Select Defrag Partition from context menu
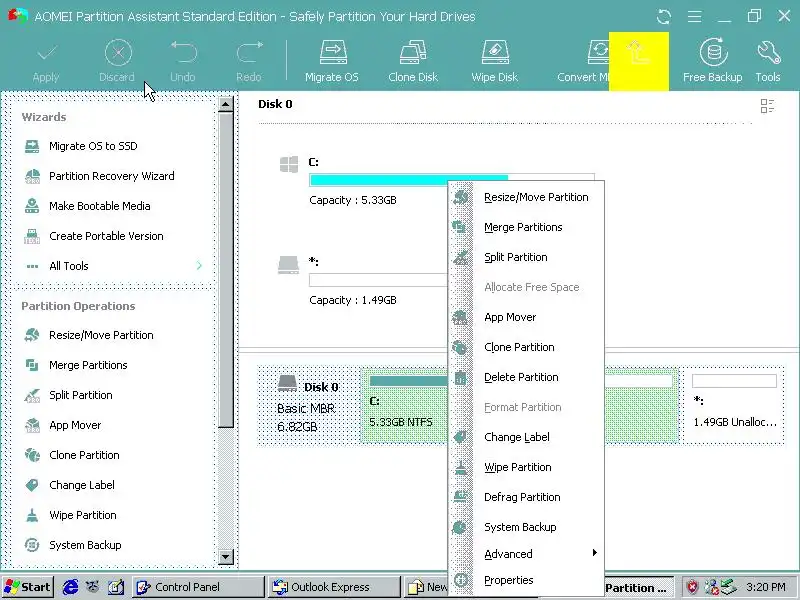This screenshot has width=800, height=600. 526,497
